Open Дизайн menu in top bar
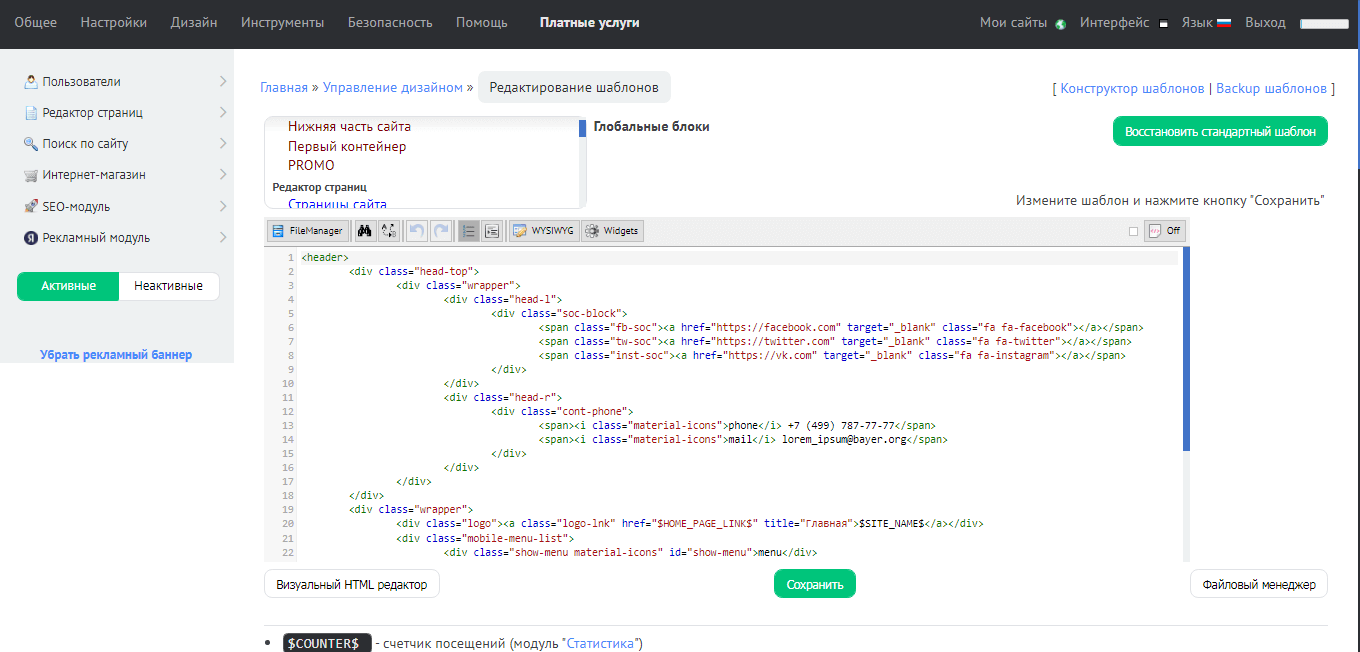 193,22
